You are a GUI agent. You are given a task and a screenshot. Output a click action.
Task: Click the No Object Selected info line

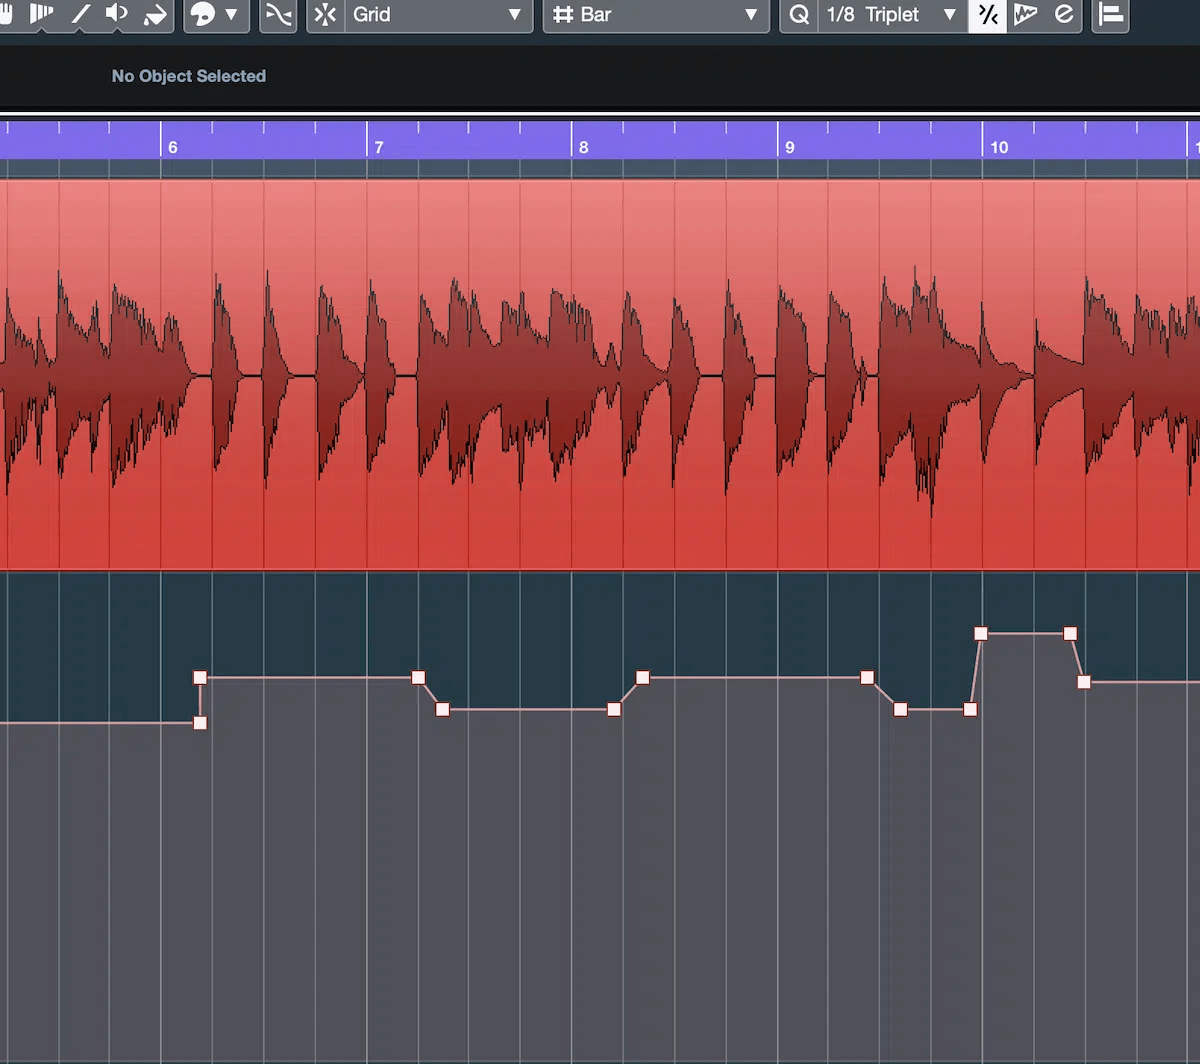click(x=188, y=76)
